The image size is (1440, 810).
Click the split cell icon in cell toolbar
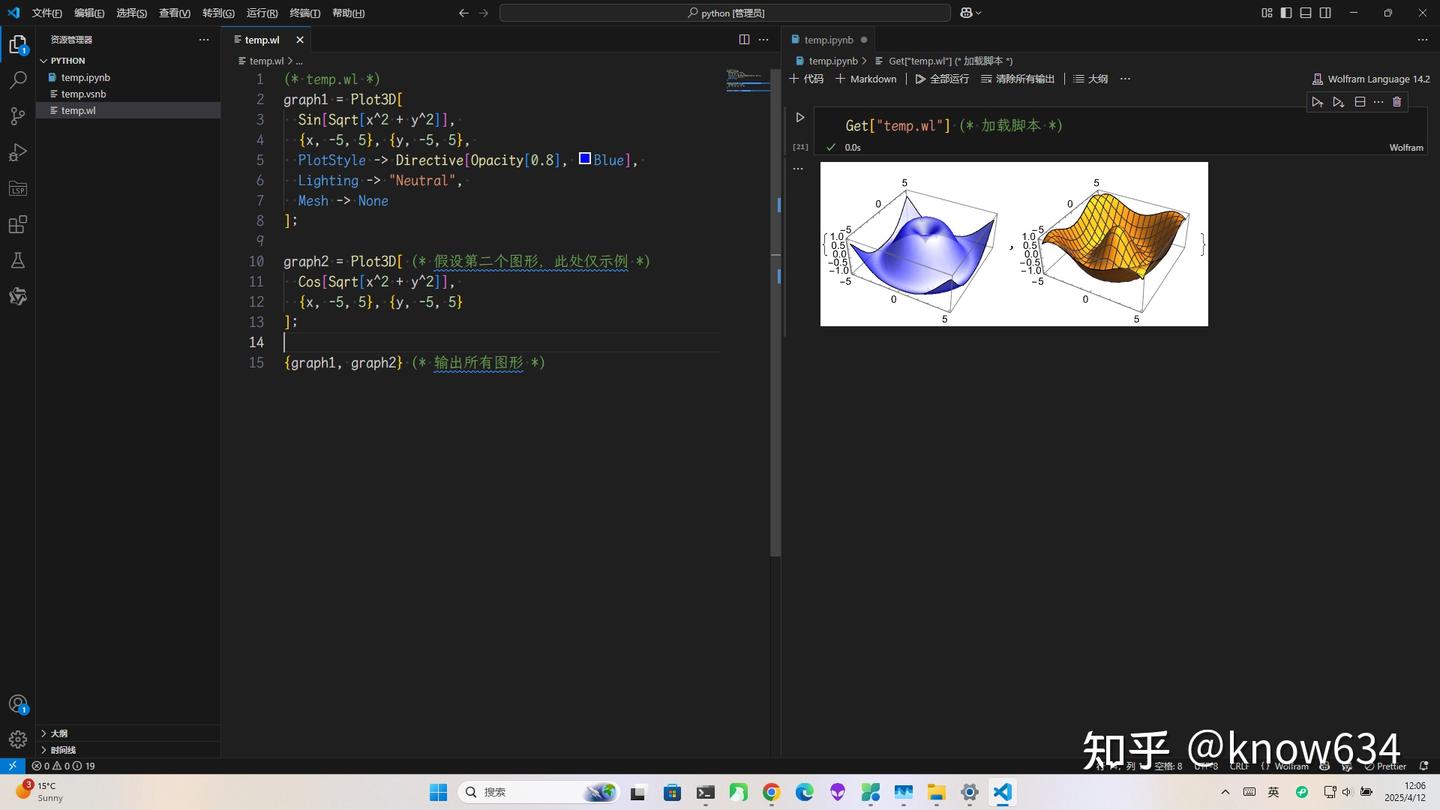pos(1359,101)
